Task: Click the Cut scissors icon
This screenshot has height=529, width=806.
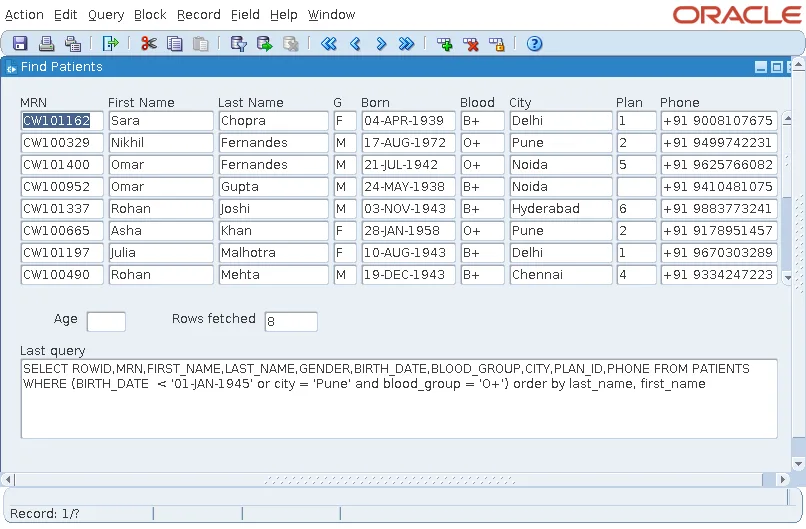Action: coord(149,44)
